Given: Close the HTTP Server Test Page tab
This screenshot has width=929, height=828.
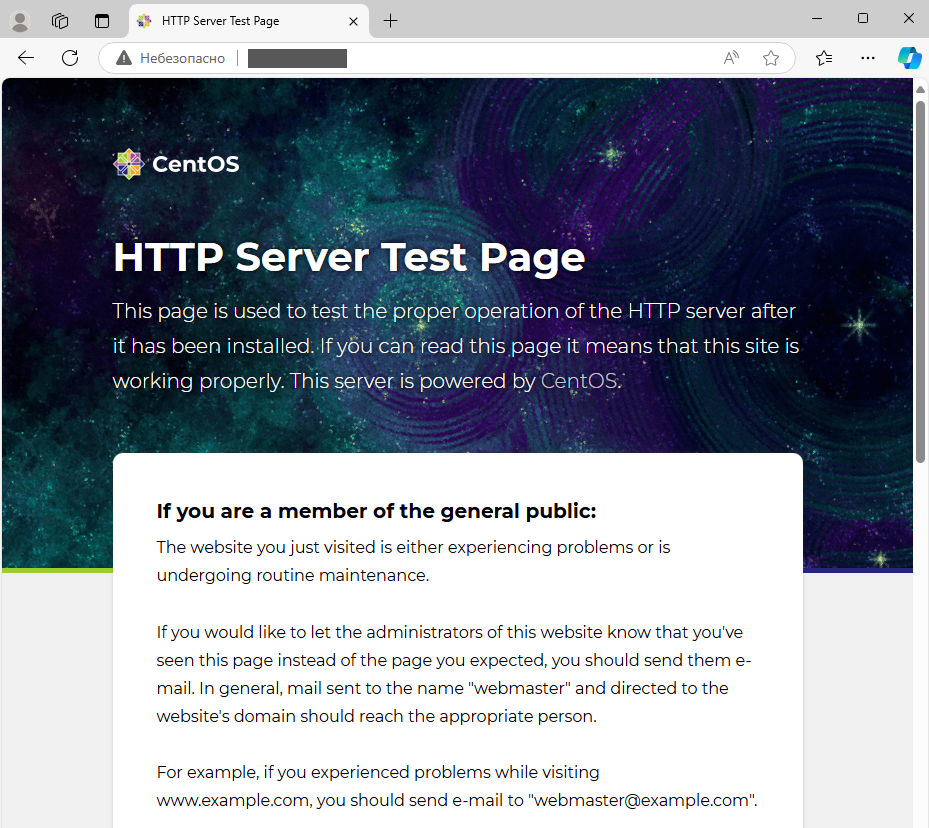Looking at the screenshot, I should (x=353, y=21).
